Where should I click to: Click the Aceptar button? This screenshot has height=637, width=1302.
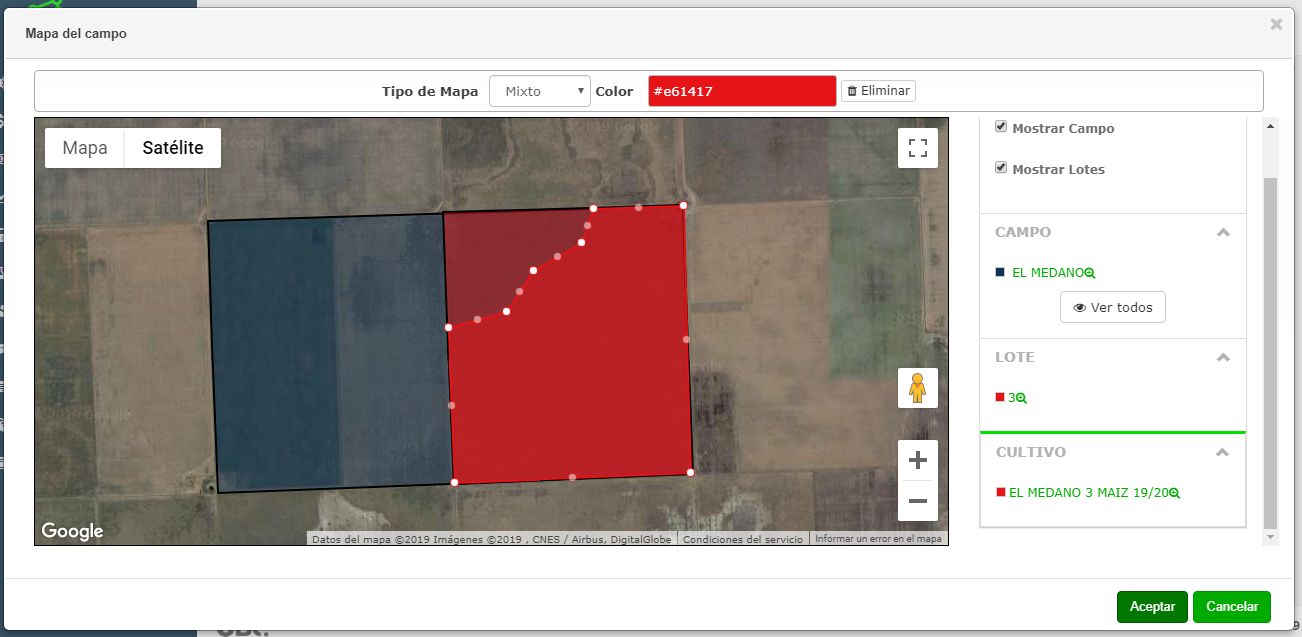[1152, 607]
